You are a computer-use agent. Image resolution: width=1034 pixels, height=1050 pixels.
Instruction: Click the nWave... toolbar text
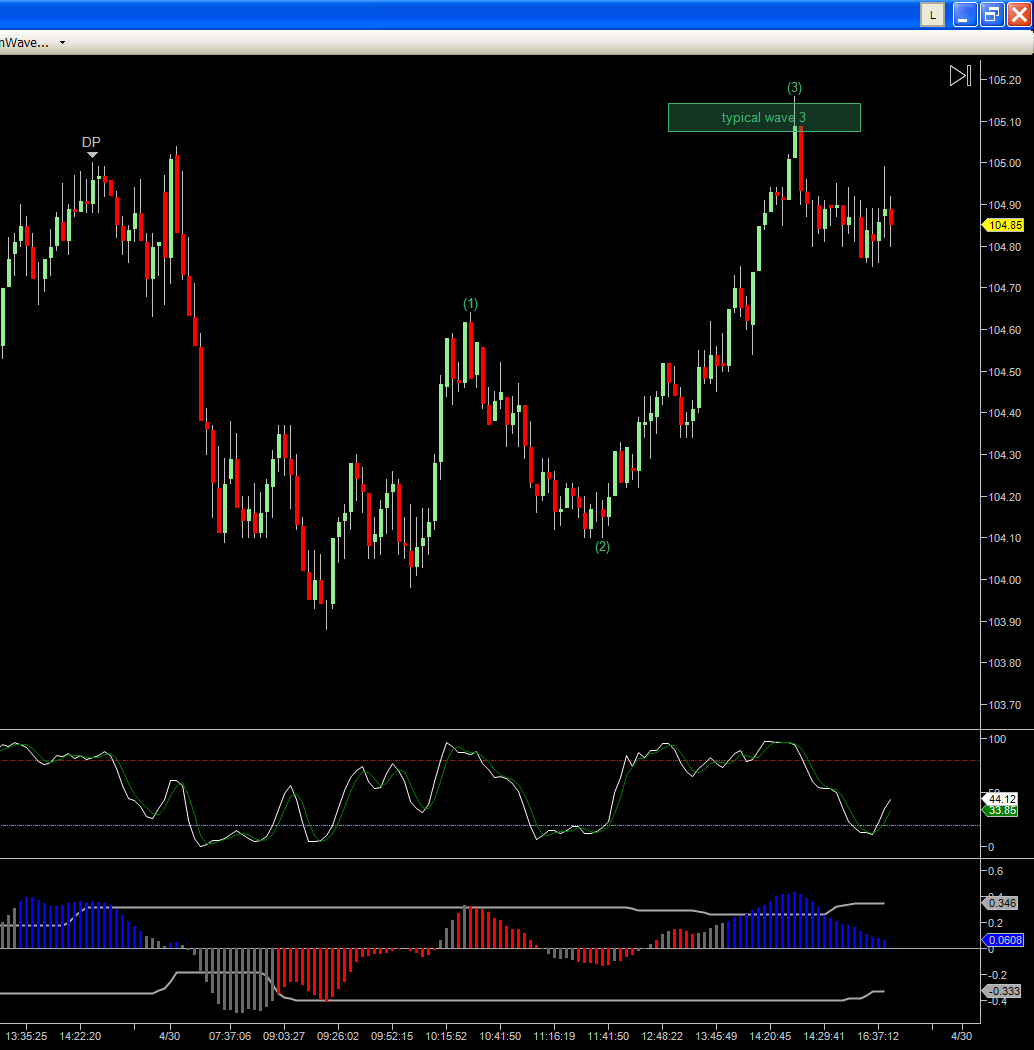pos(25,43)
